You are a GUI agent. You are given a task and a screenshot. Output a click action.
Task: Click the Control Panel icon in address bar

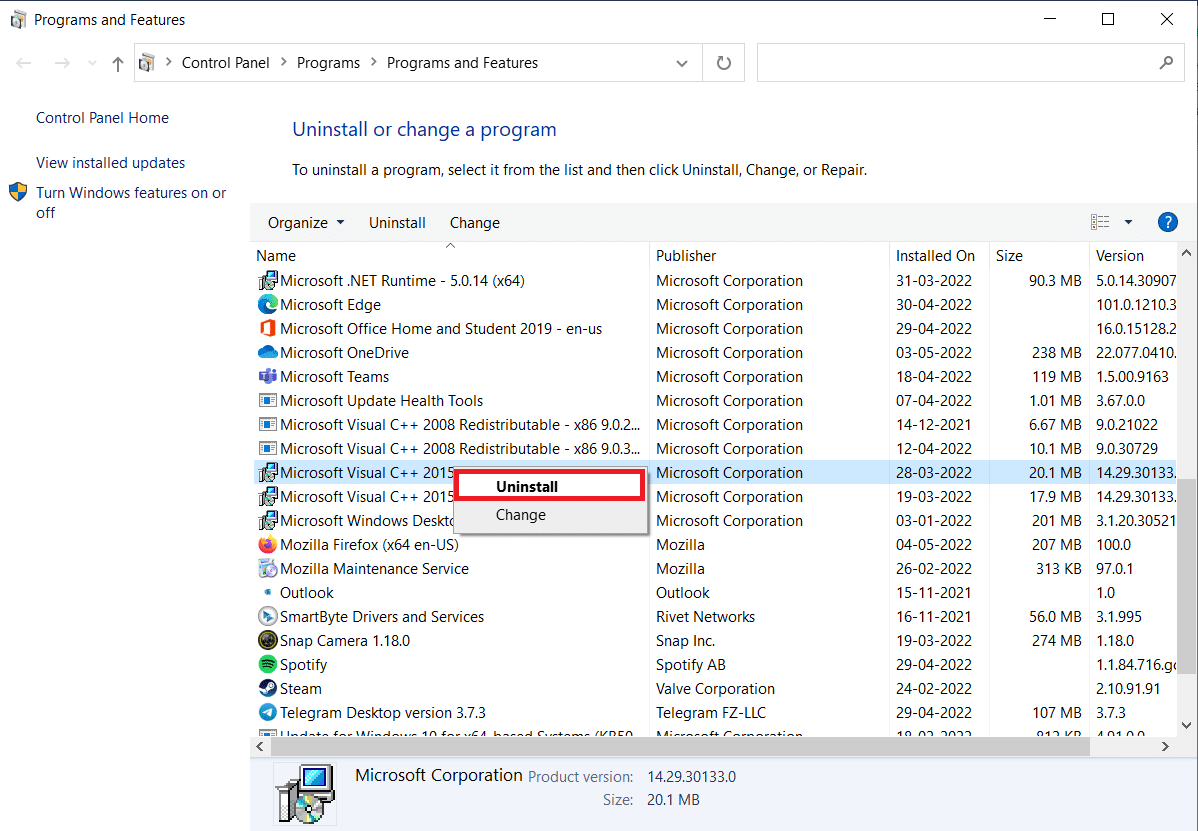coord(147,63)
